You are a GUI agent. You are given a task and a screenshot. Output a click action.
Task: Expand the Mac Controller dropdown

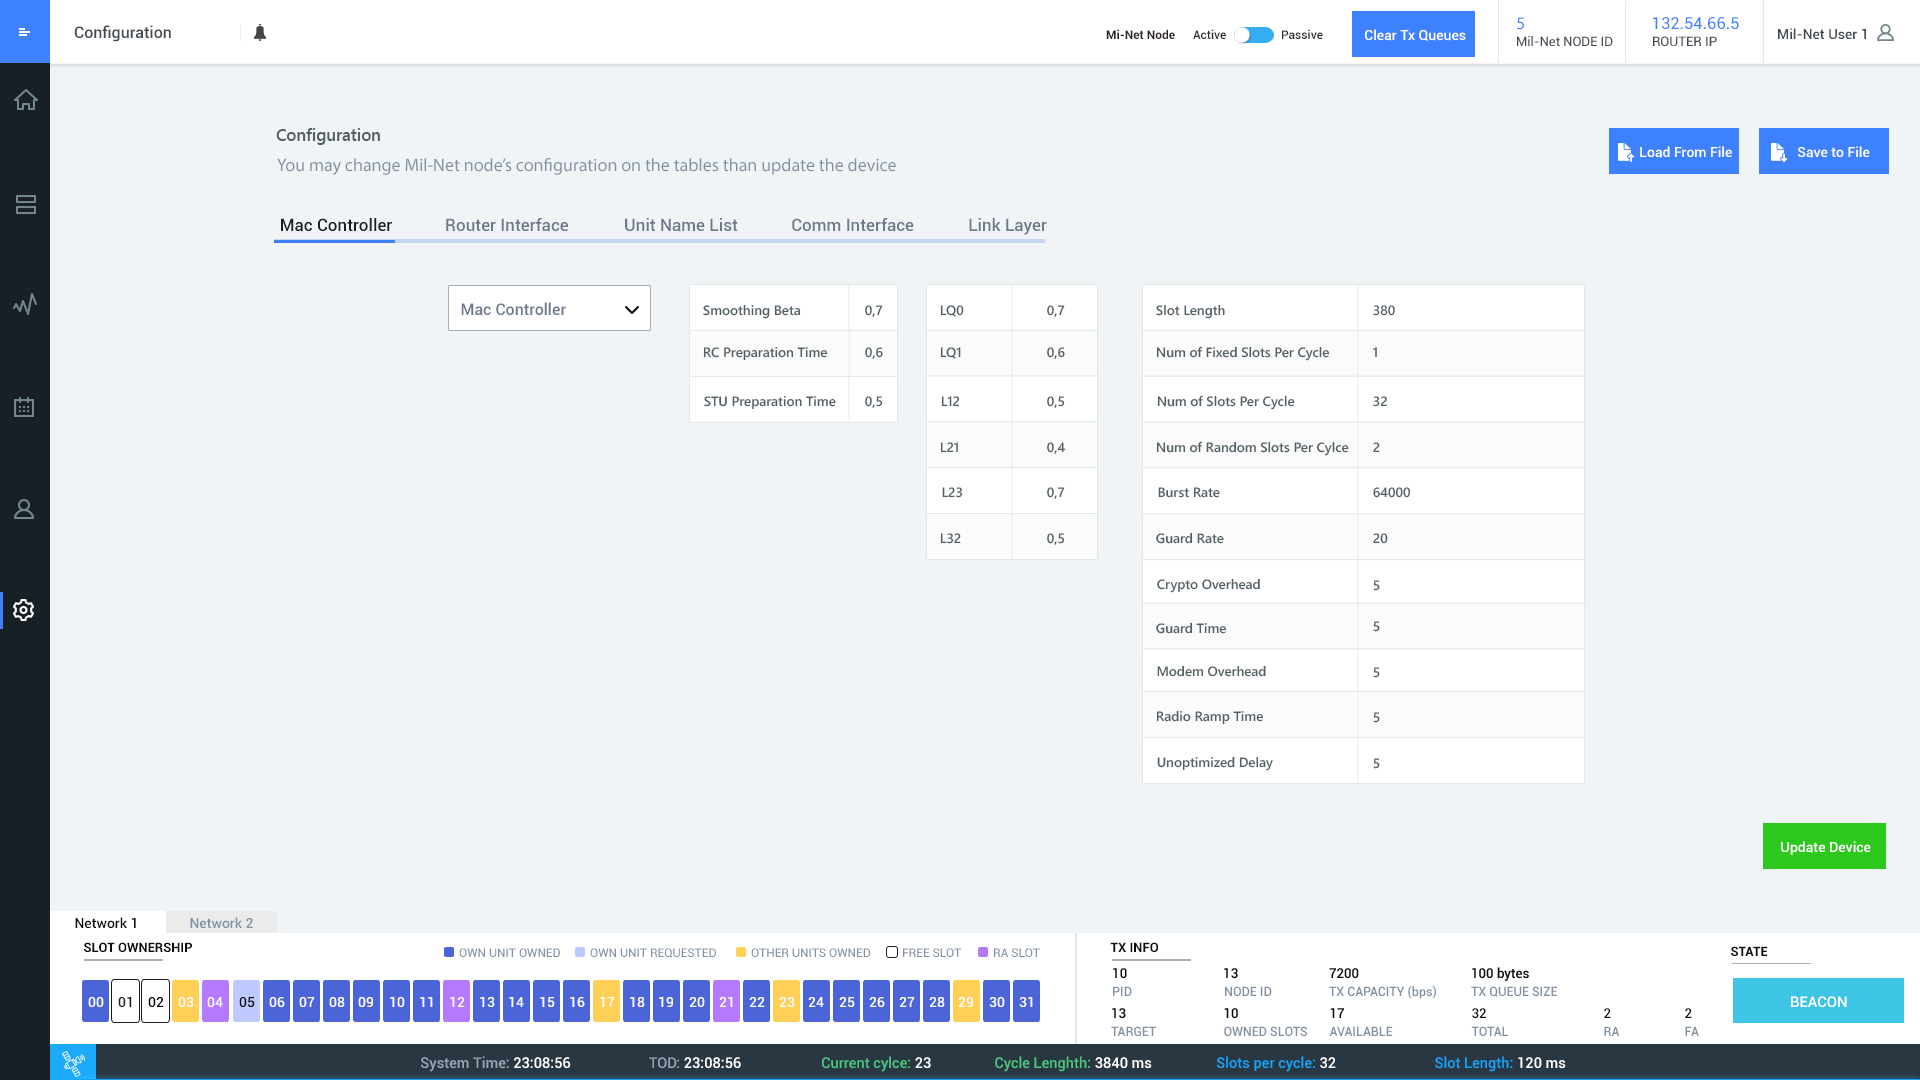(x=549, y=309)
